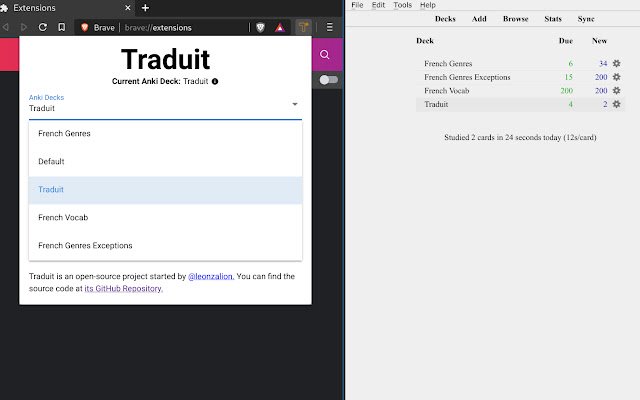Click the Extensions tab title

click(x=34, y=8)
